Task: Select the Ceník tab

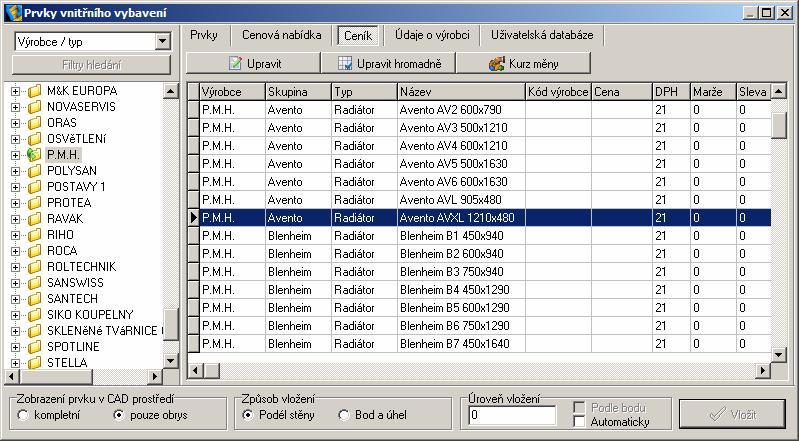Action: point(358,36)
